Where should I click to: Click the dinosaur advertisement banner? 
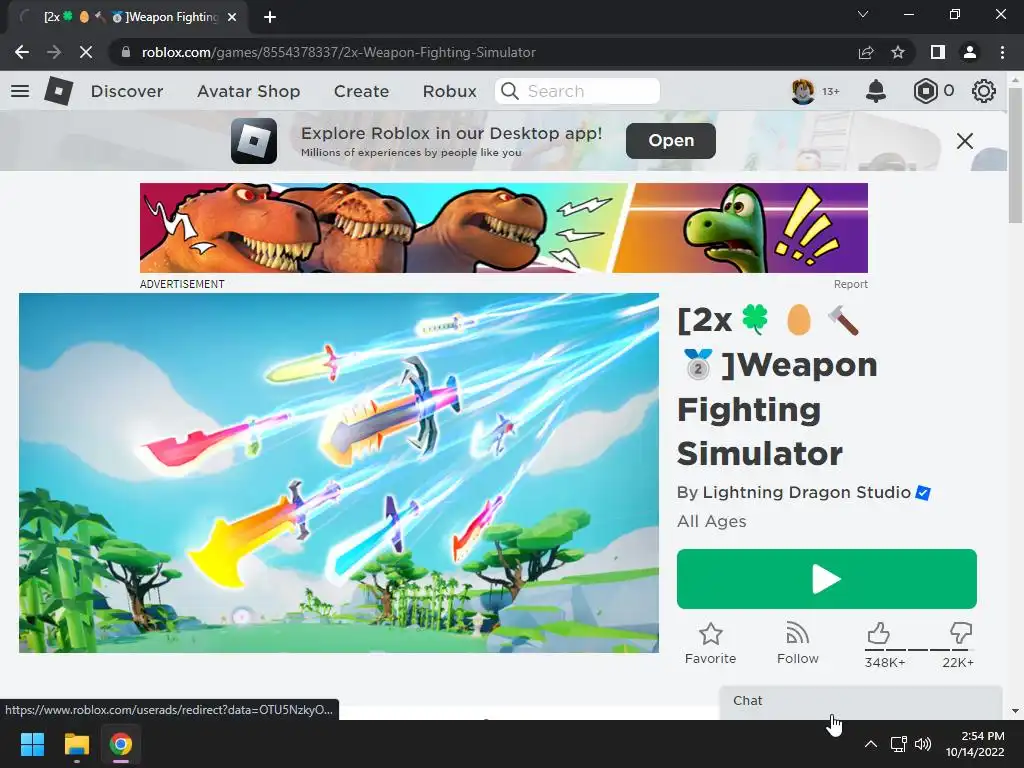(504, 228)
